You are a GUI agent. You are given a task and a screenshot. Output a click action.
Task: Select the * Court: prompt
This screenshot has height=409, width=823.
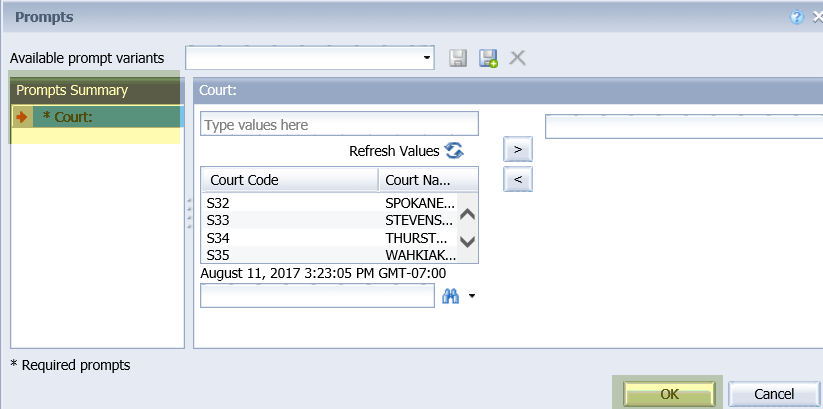(97, 117)
